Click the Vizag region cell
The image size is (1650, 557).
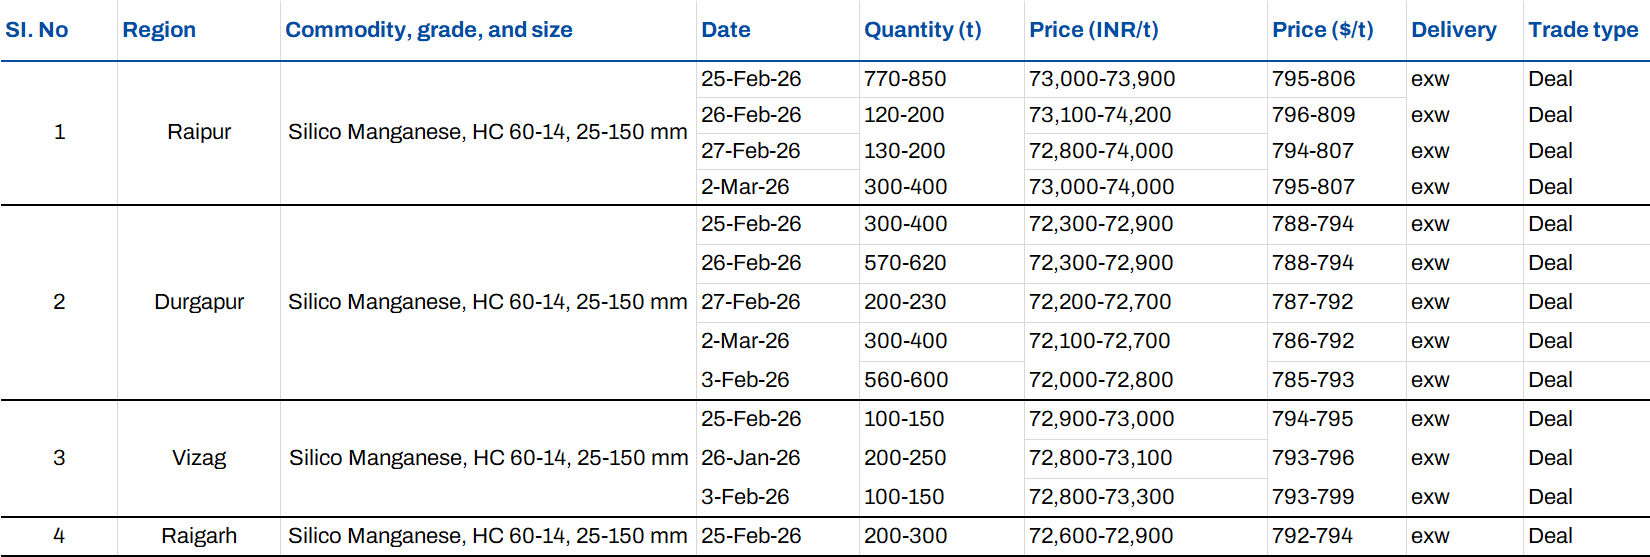(199, 458)
